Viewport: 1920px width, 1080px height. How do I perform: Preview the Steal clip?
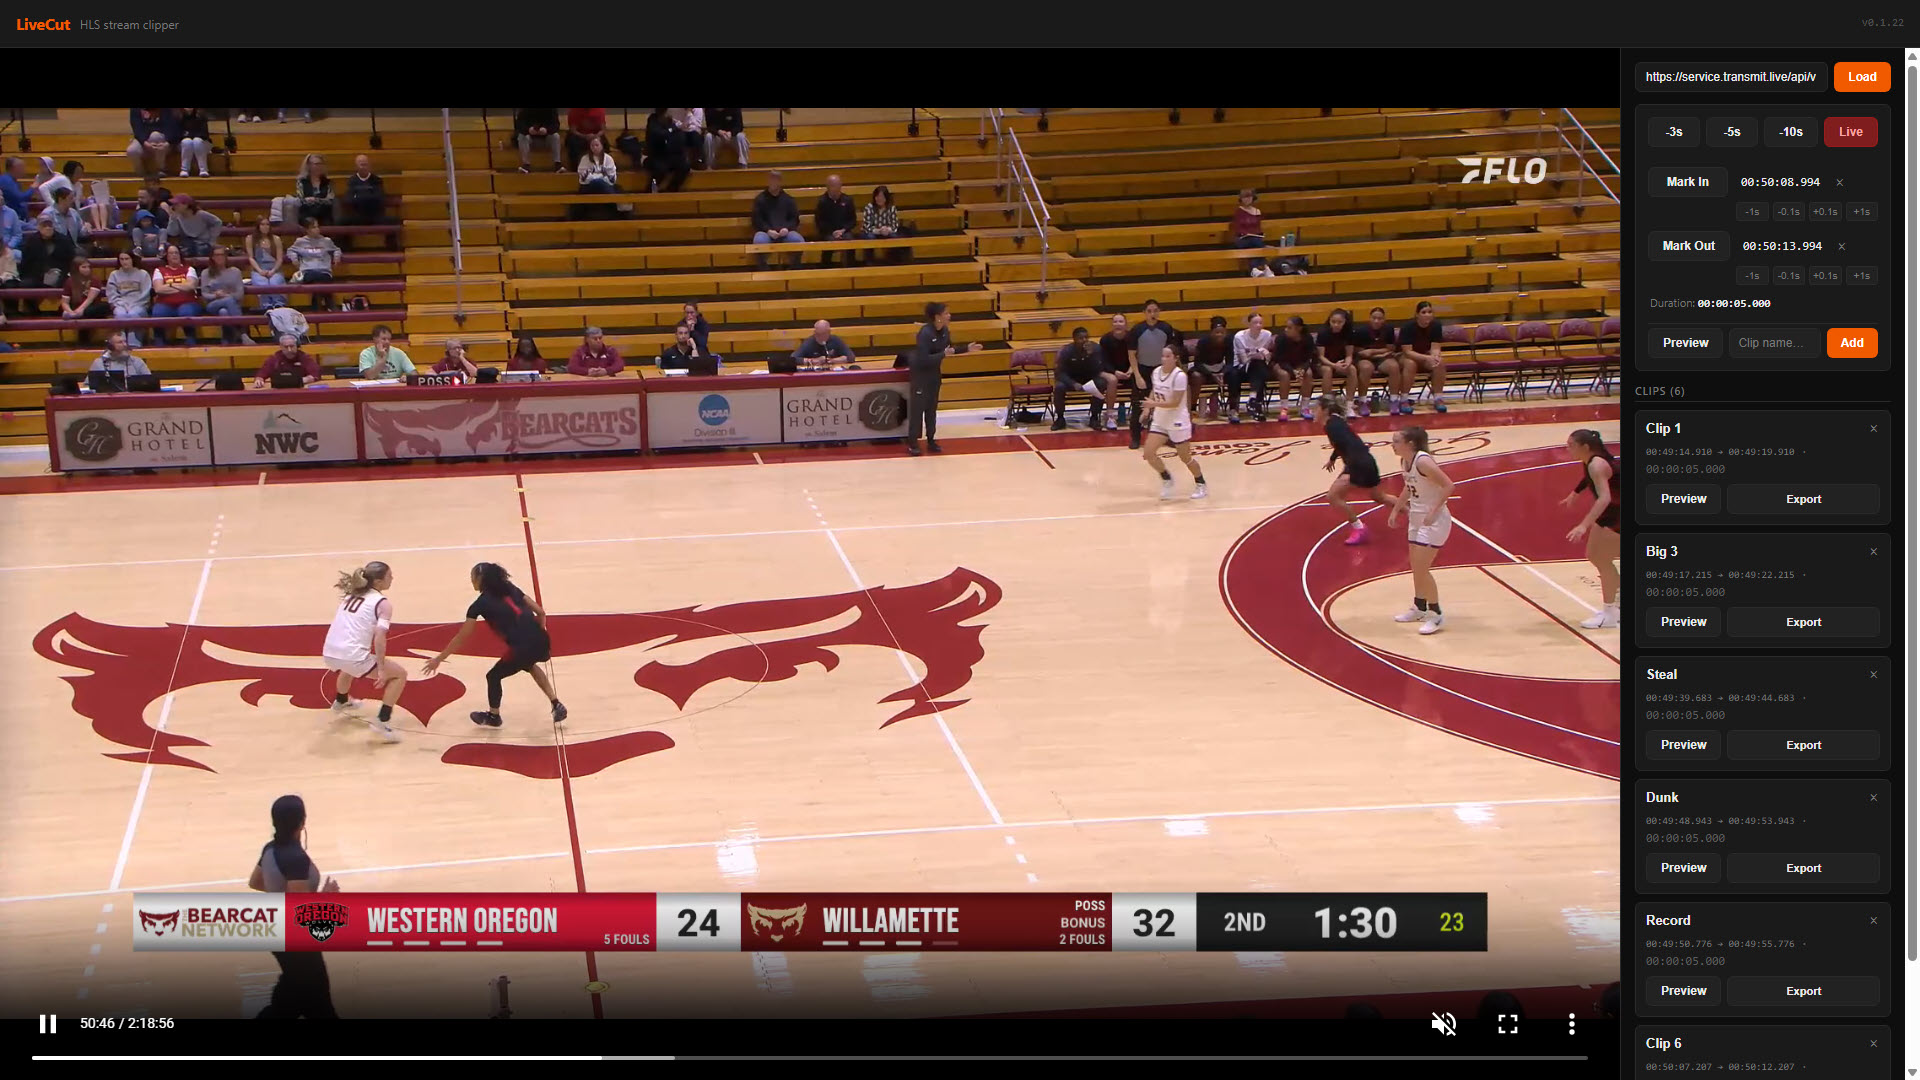click(1683, 745)
